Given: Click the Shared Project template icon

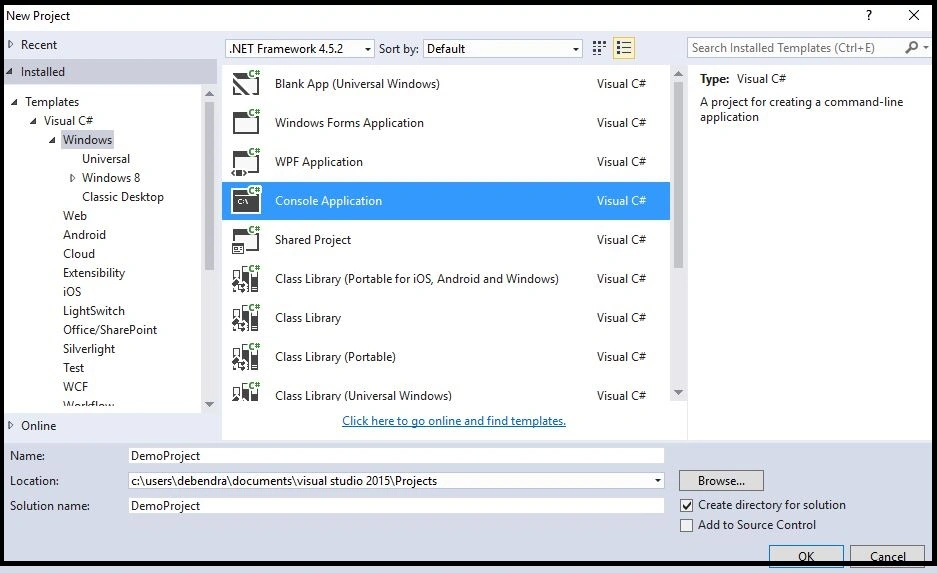Looking at the screenshot, I should point(246,240).
